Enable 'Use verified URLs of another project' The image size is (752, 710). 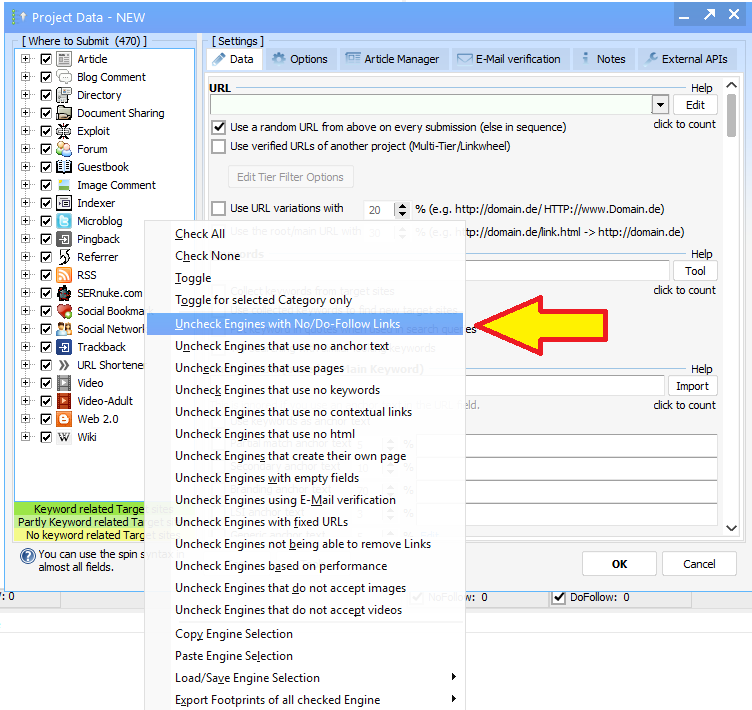[x=219, y=146]
